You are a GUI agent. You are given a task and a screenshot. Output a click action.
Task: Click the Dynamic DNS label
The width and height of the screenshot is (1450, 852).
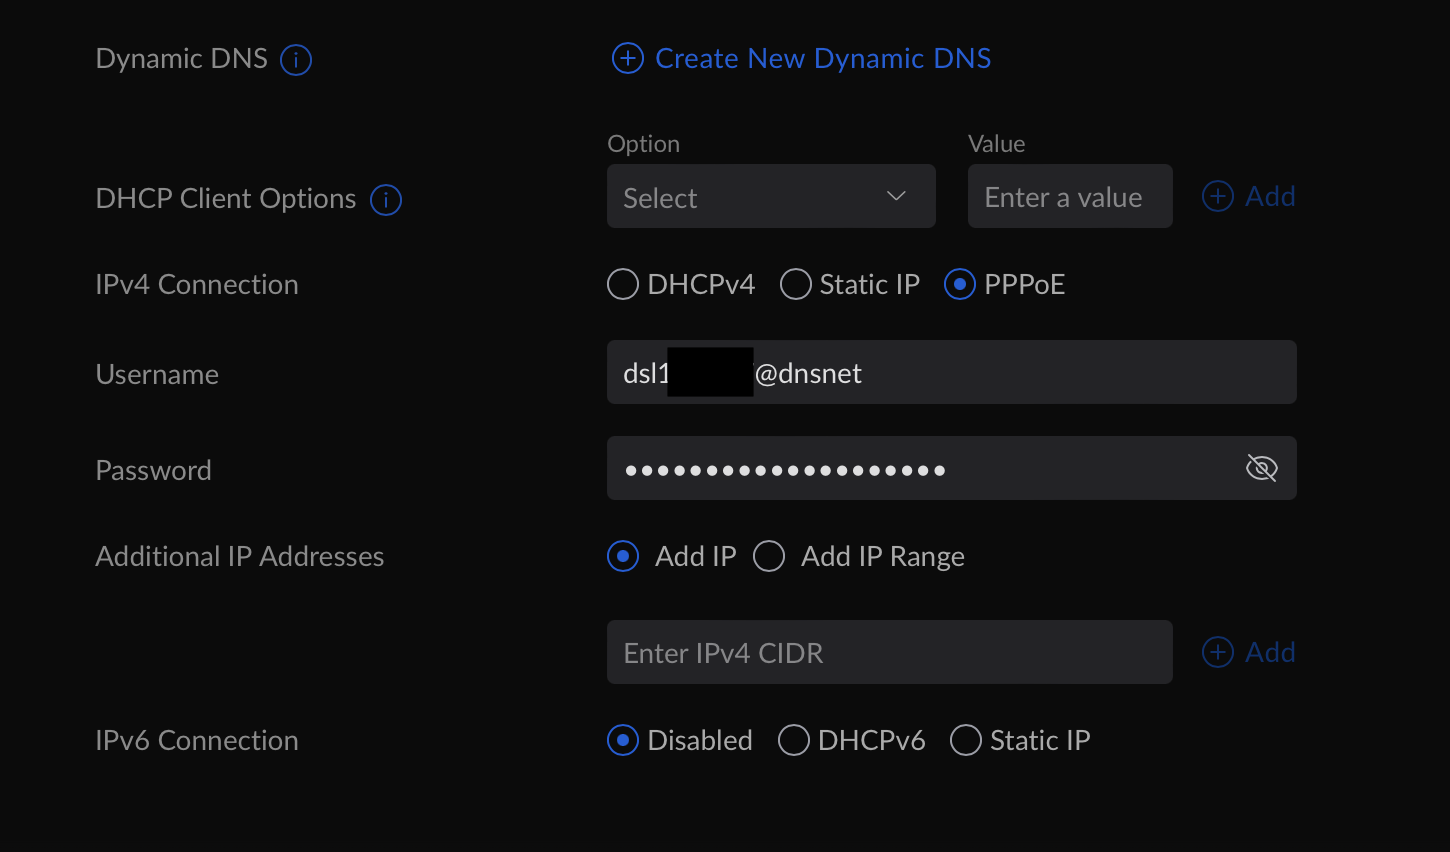(181, 59)
